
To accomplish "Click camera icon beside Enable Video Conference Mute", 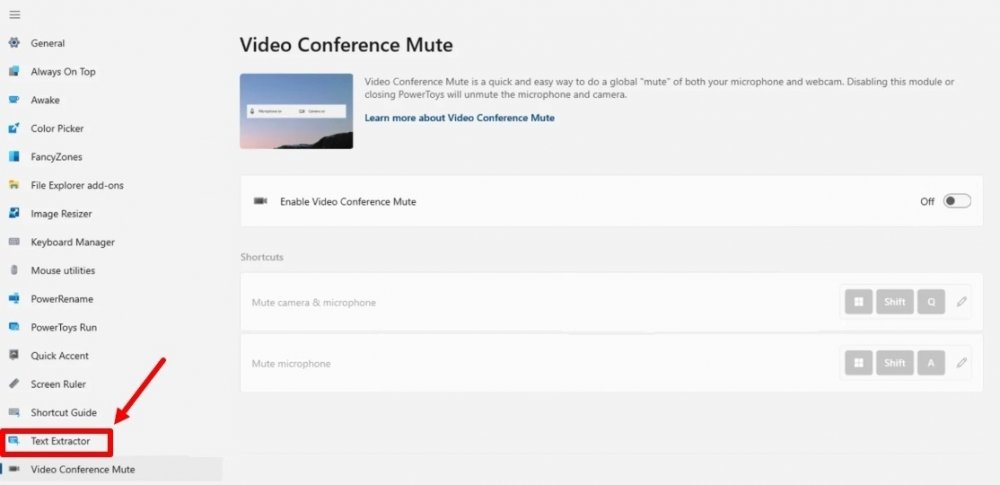I will pyautogui.click(x=260, y=201).
